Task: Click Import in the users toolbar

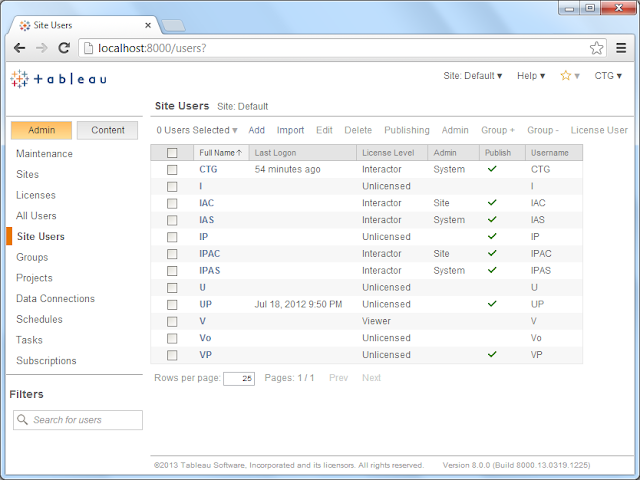Action: pos(290,130)
